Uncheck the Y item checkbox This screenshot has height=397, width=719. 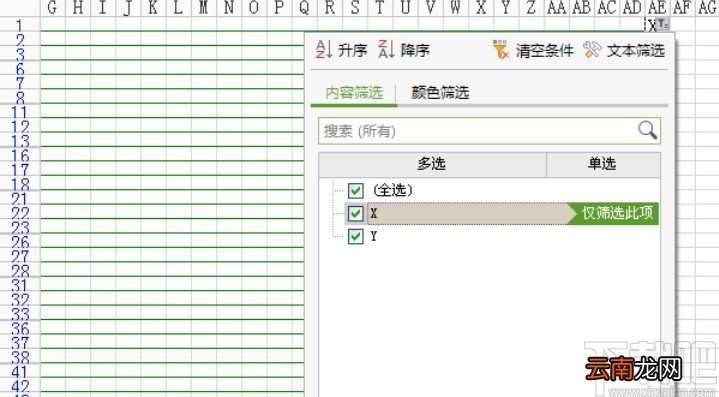coord(355,236)
